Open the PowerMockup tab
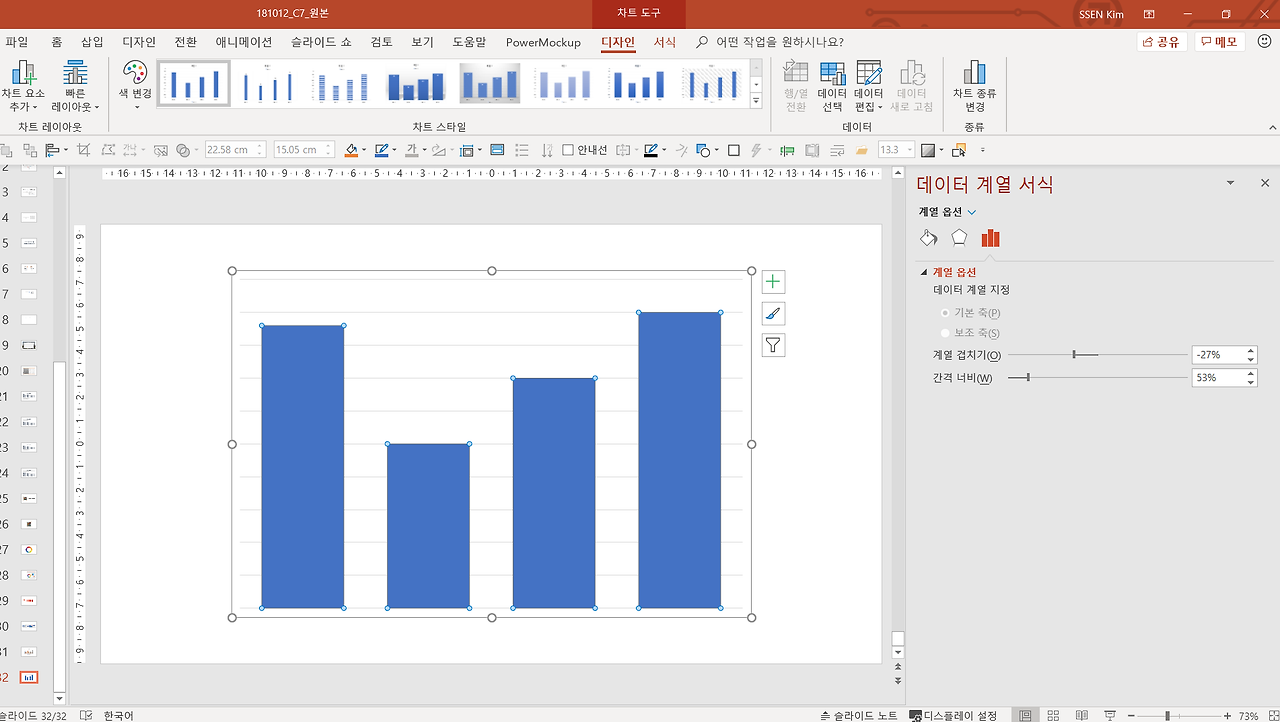This screenshot has height=722, width=1280. 543,42
